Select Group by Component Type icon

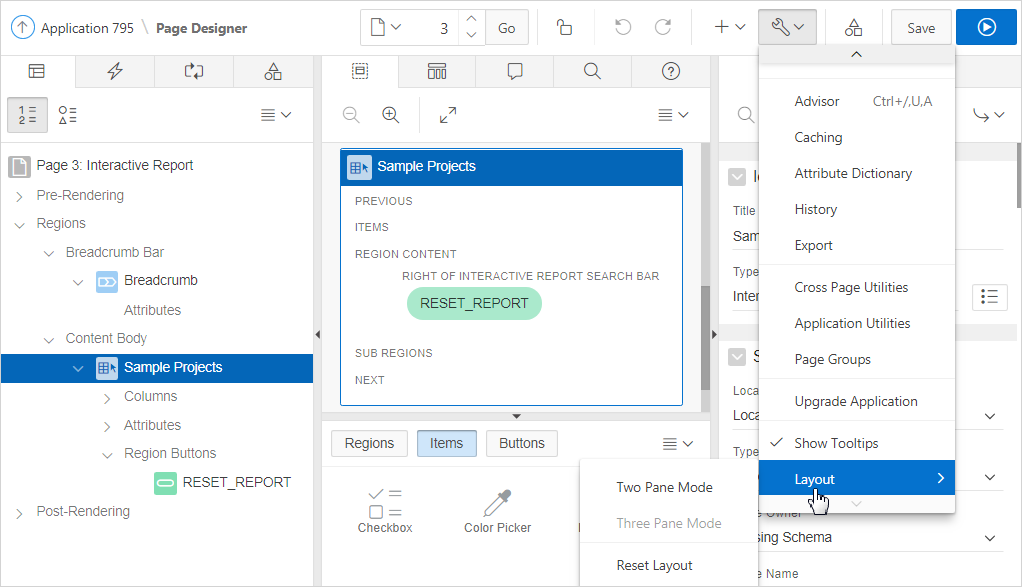(68, 115)
